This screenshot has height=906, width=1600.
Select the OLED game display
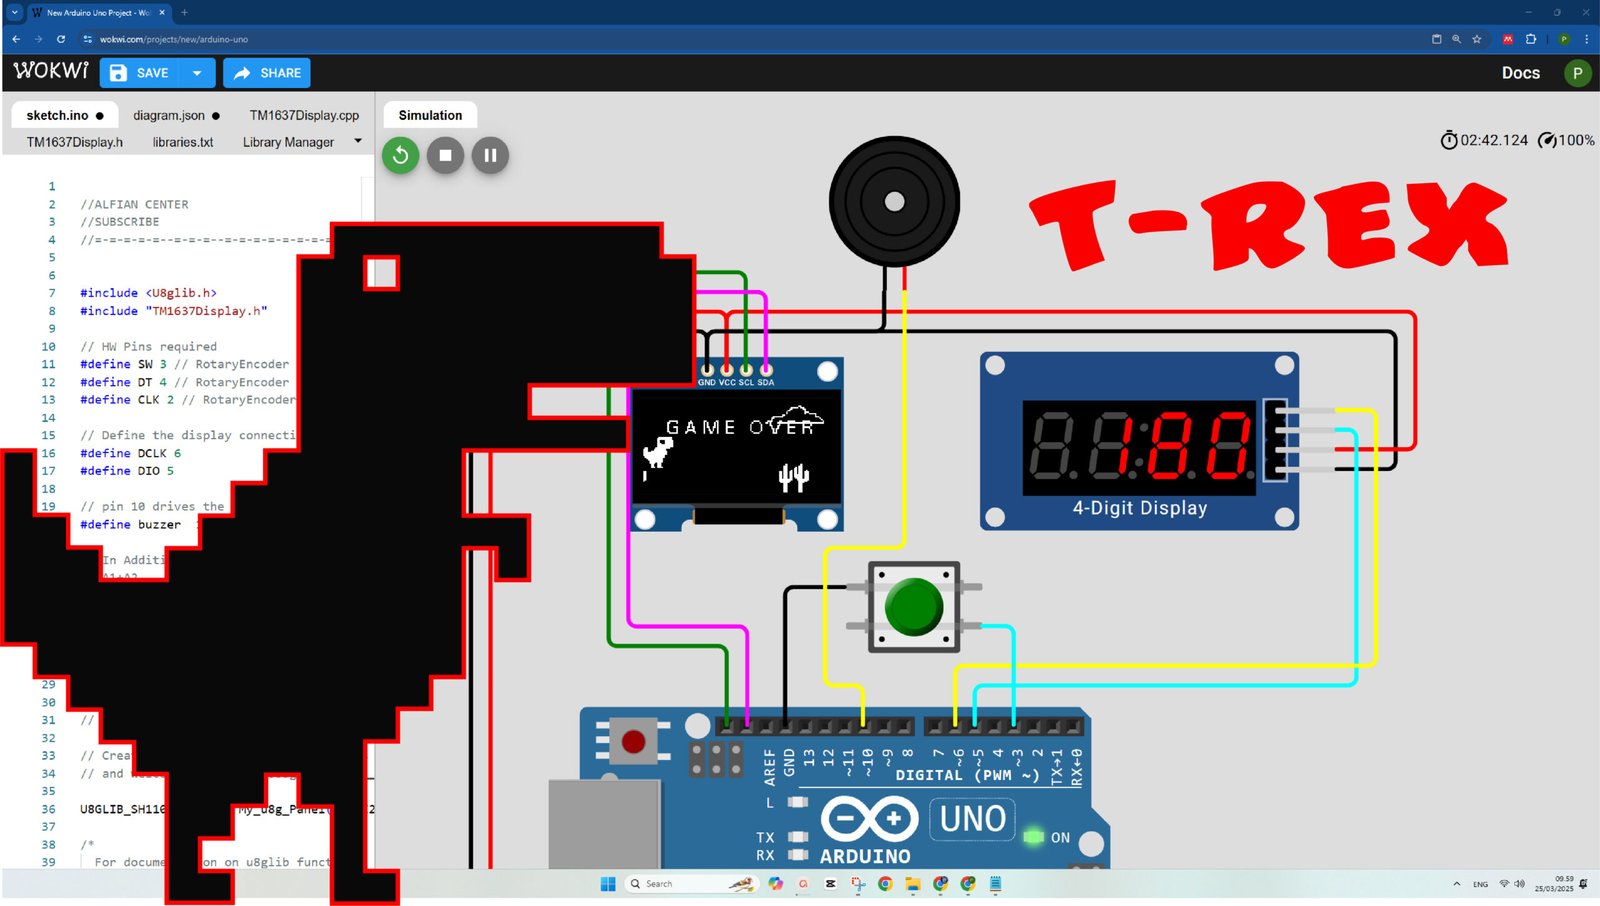pos(737,446)
